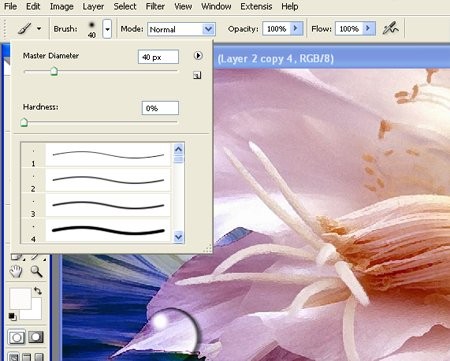The width and height of the screenshot is (450, 361).
Task: Switch to Quick Mask Mode
Action: [36, 337]
